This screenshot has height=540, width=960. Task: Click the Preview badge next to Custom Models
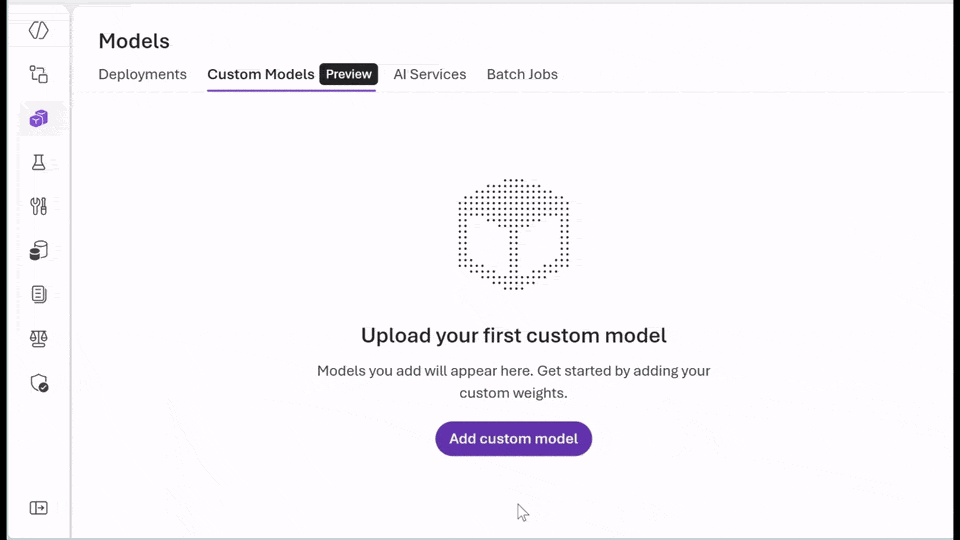348,74
